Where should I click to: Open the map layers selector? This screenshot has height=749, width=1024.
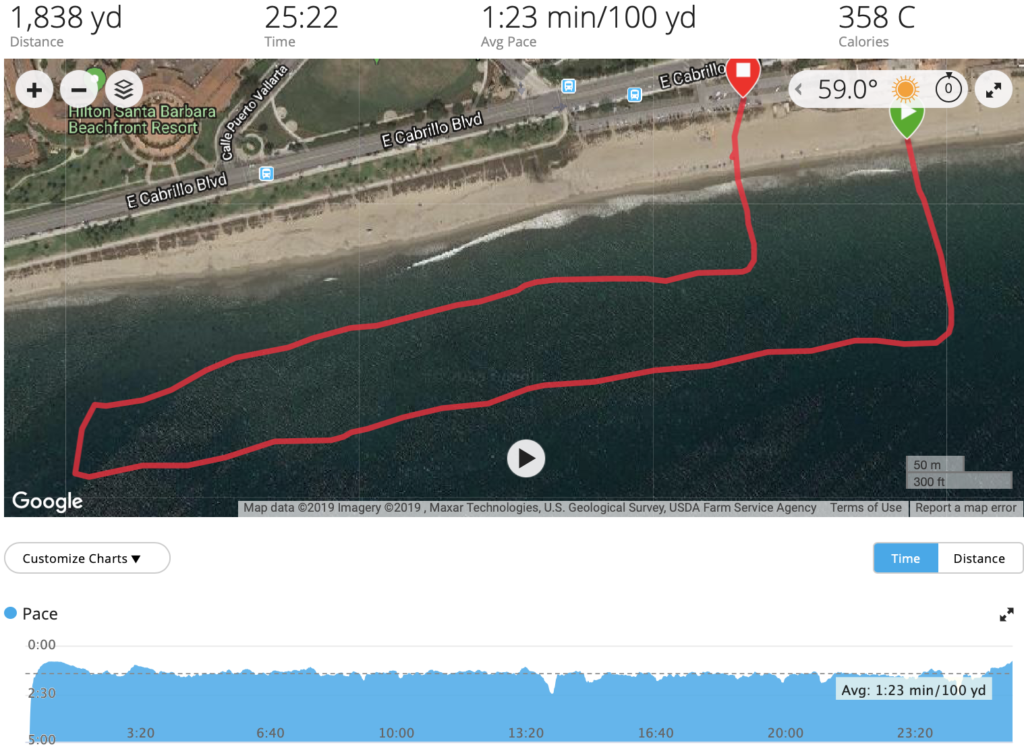pos(123,90)
